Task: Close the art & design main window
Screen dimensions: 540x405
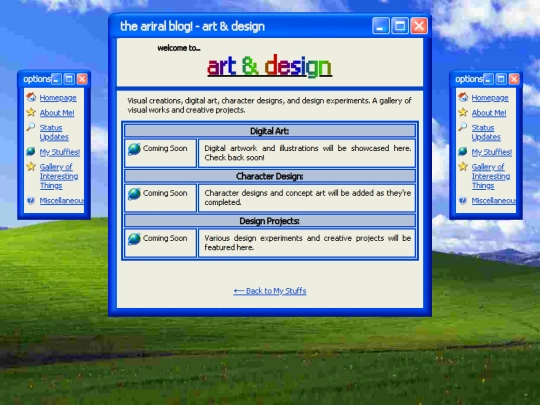Action: tap(419, 26)
